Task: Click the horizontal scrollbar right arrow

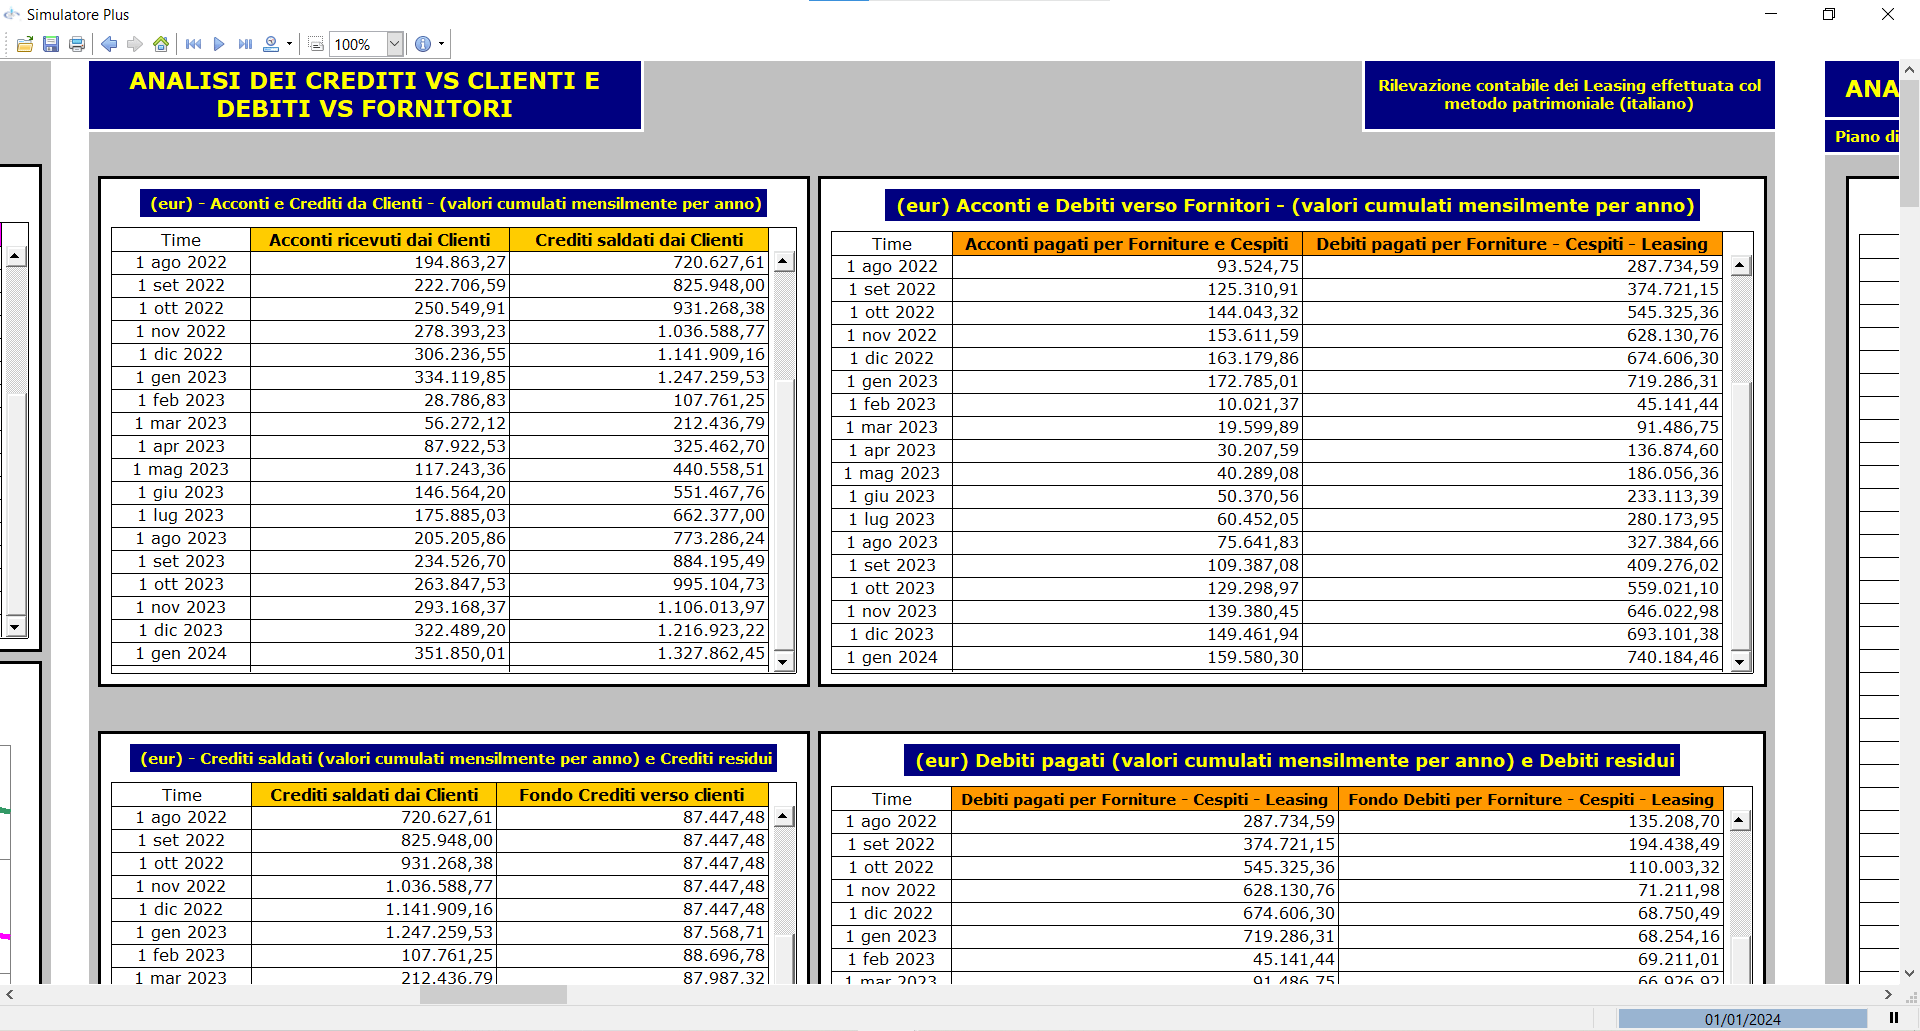Action: coord(1888,995)
